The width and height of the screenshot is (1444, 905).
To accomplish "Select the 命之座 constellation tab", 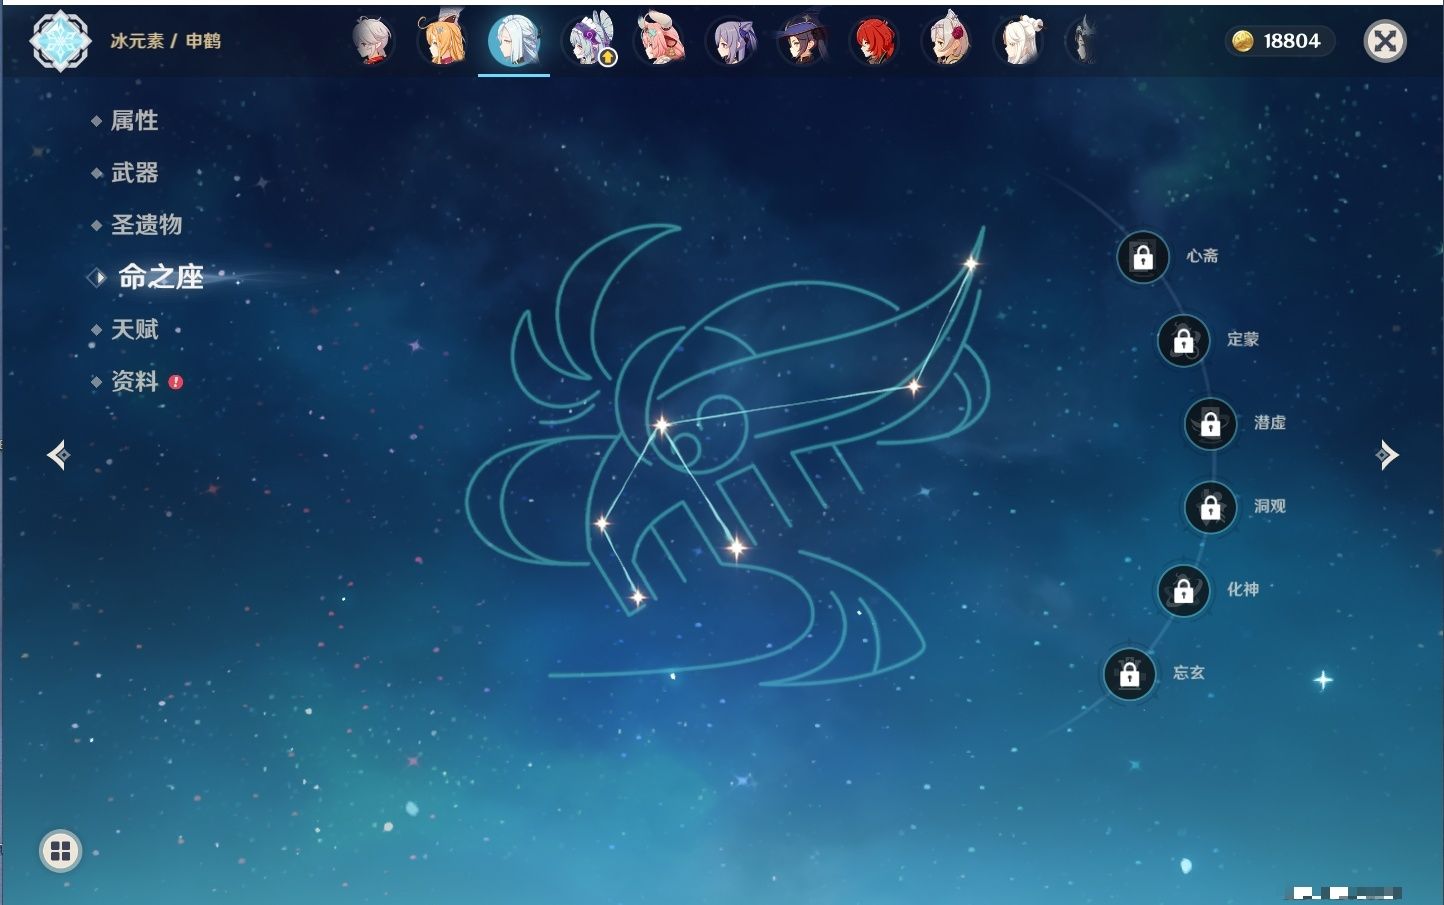I will (160, 277).
